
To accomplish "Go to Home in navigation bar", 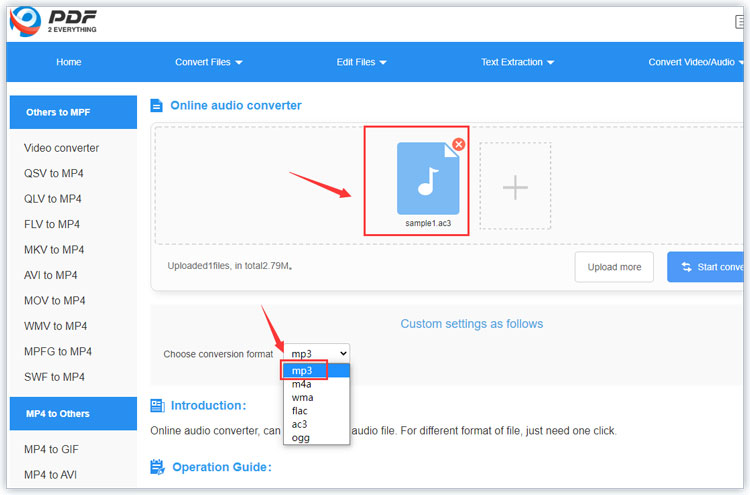I will pos(68,62).
